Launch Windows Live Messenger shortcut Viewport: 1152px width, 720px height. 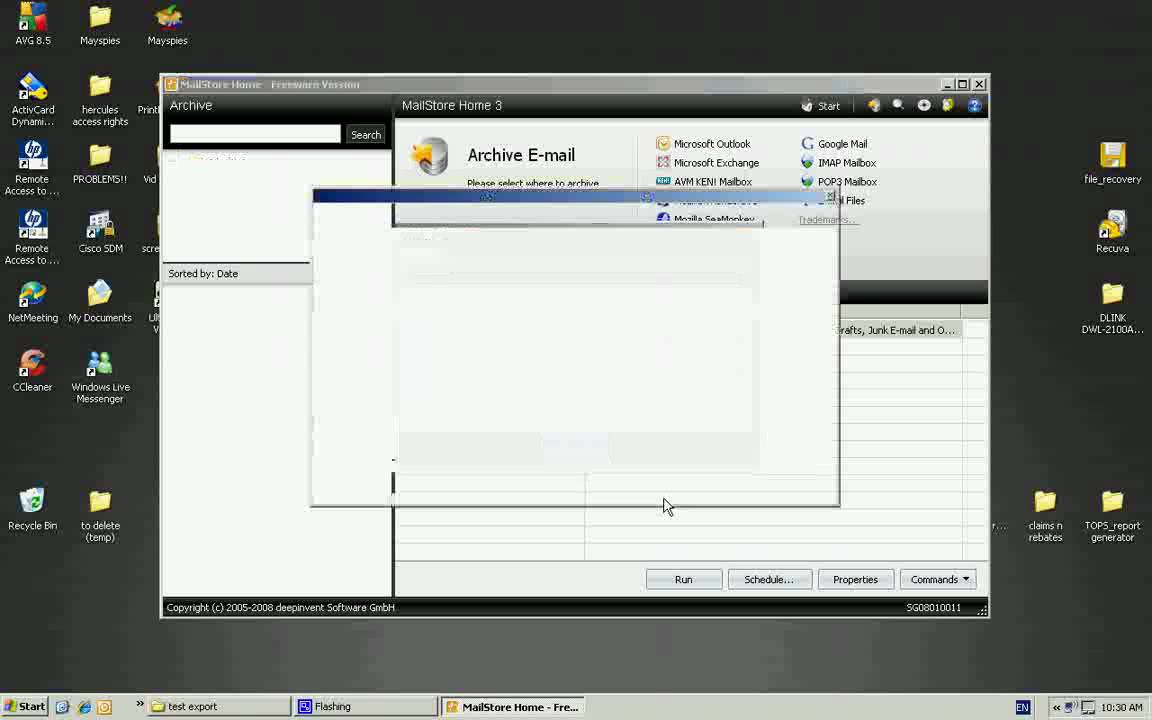pyautogui.click(x=100, y=377)
